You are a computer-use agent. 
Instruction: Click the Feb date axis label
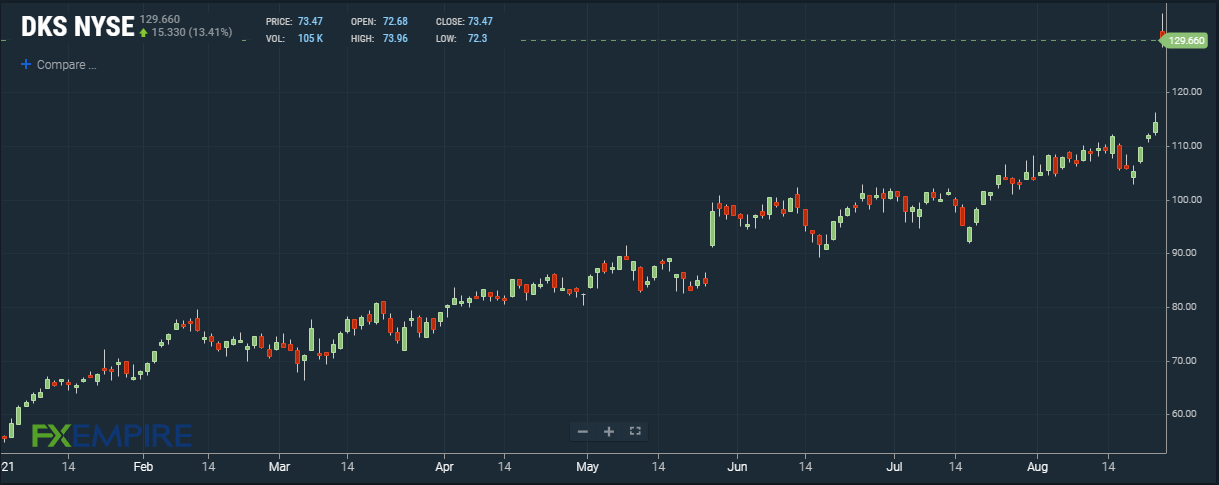142,467
